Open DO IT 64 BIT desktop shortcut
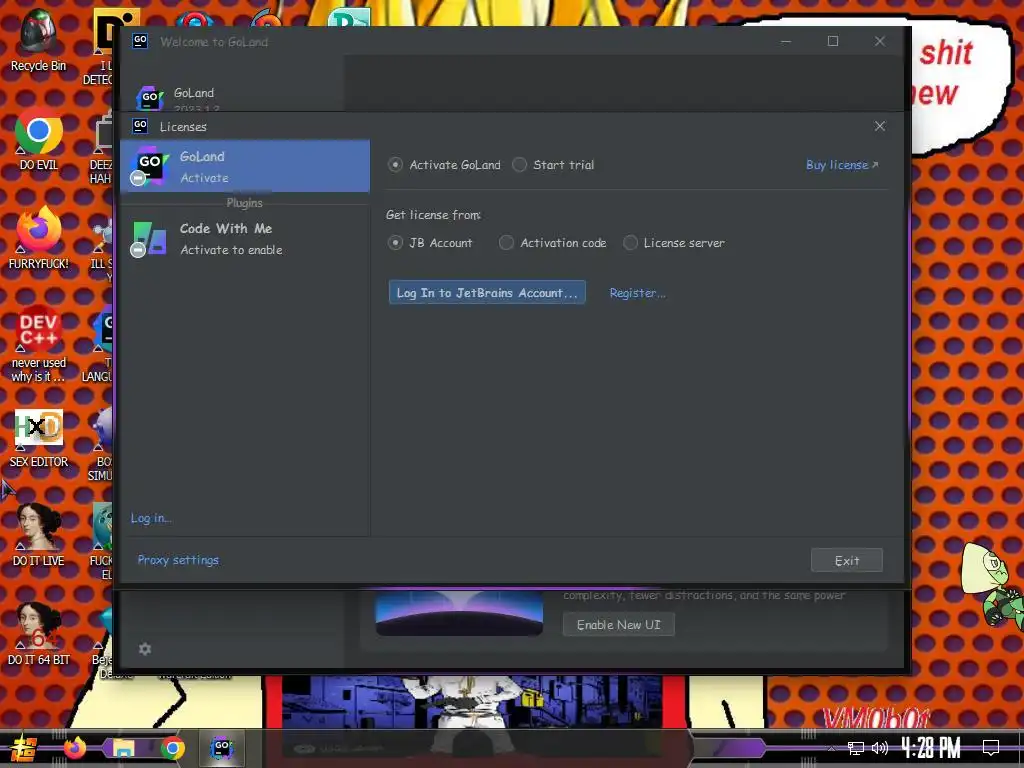 coord(39,635)
